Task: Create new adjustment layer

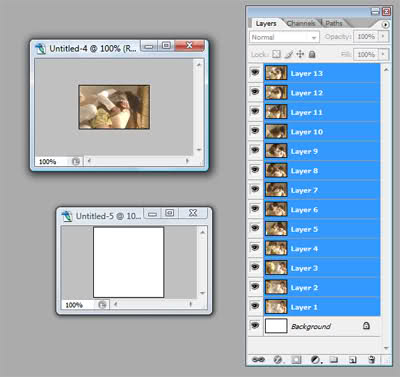Action: pos(316,360)
